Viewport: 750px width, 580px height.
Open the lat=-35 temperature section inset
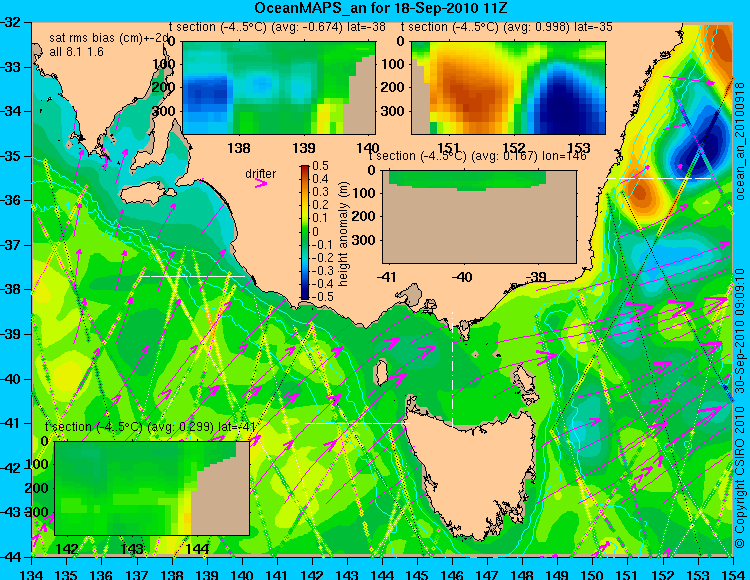coord(508,88)
